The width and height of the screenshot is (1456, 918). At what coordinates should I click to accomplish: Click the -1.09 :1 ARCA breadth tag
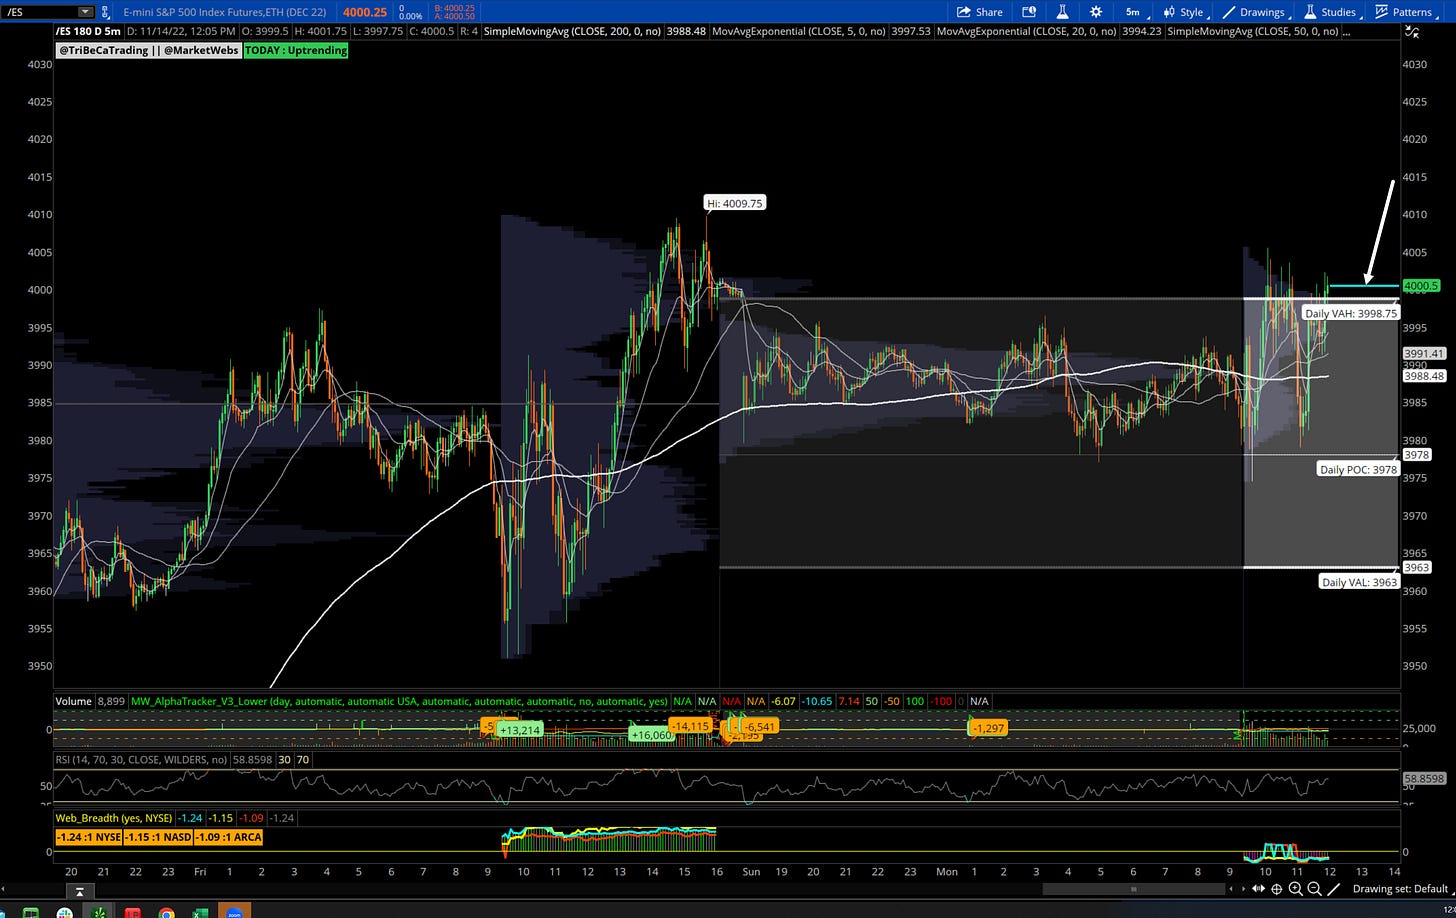click(228, 837)
